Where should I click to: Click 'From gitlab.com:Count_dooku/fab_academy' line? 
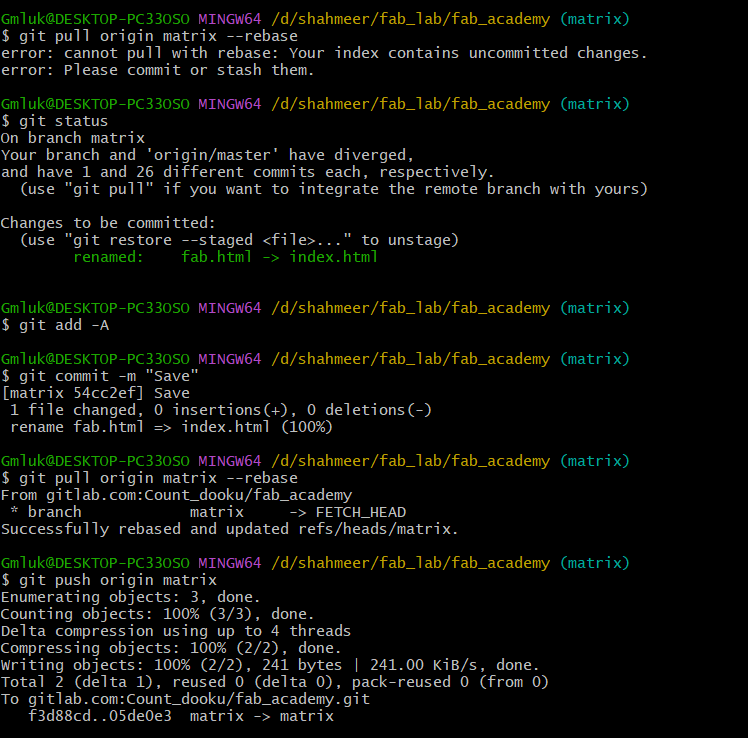coord(177,495)
